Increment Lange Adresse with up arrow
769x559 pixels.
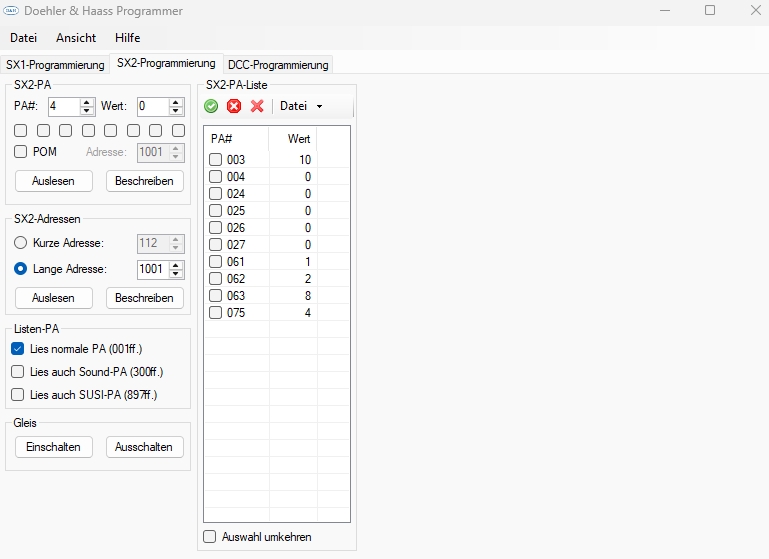tap(176, 265)
